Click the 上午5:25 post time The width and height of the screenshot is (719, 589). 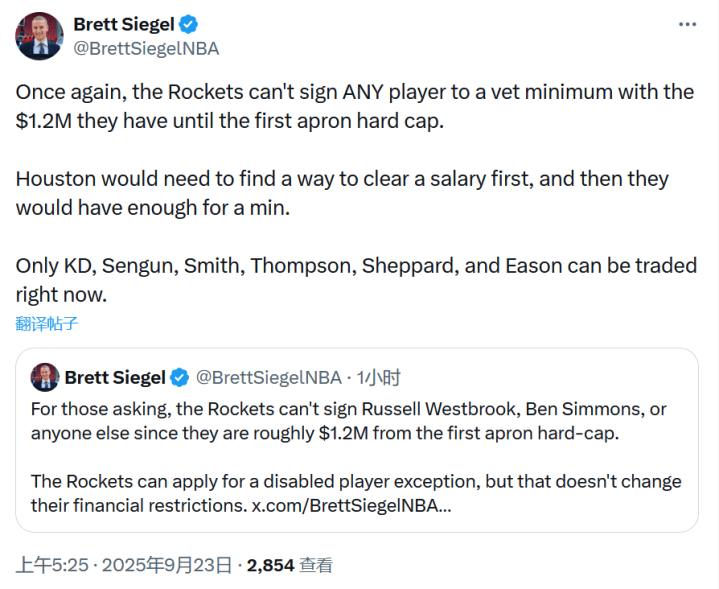pyautogui.click(x=50, y=565)
